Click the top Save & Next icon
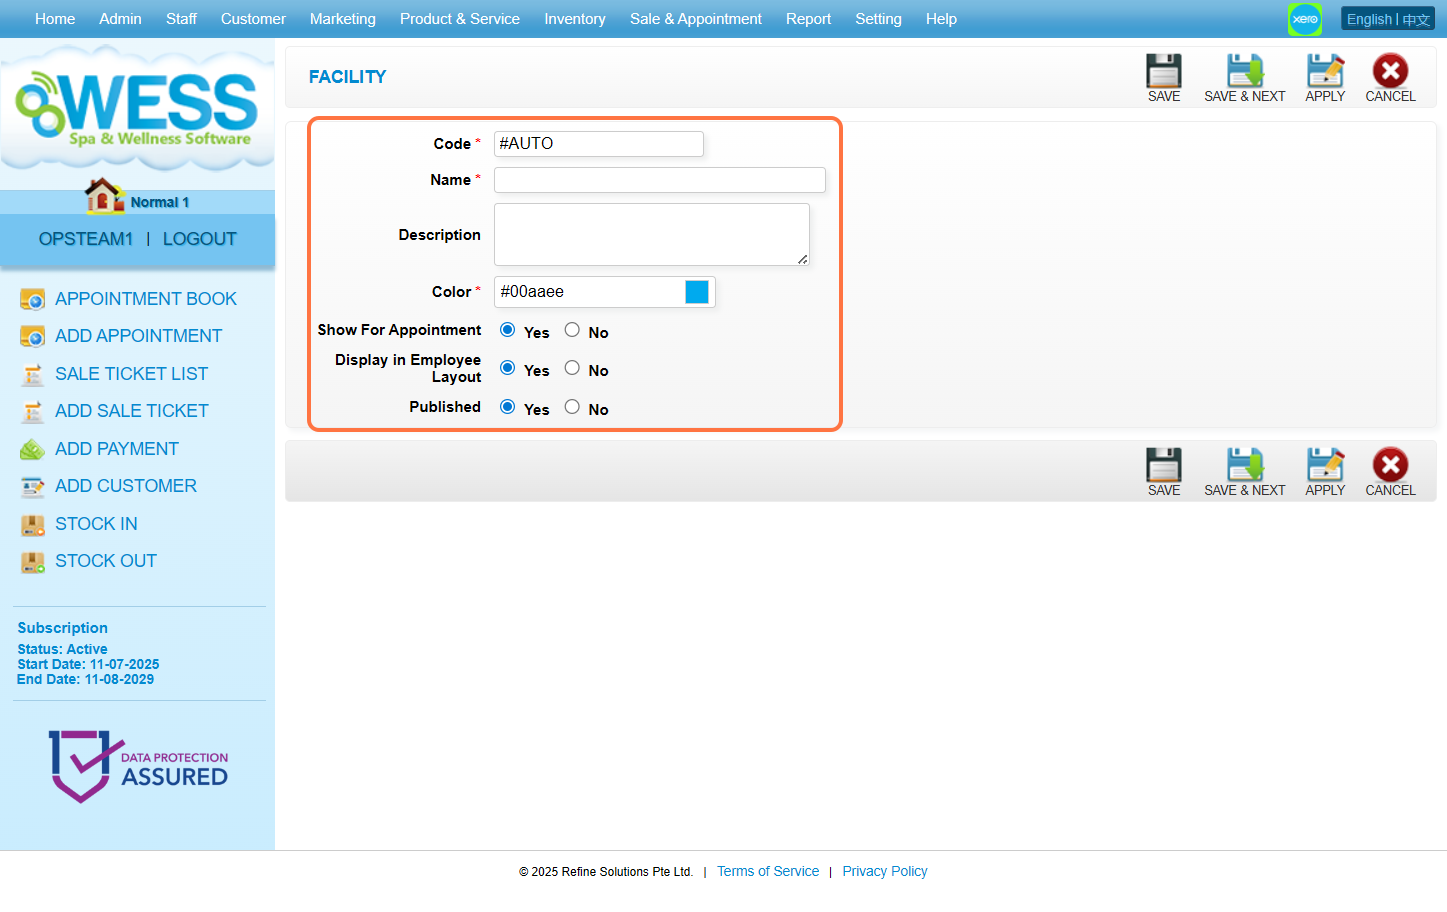This screenshot has height=912, width=1447. coord(1244,71)
